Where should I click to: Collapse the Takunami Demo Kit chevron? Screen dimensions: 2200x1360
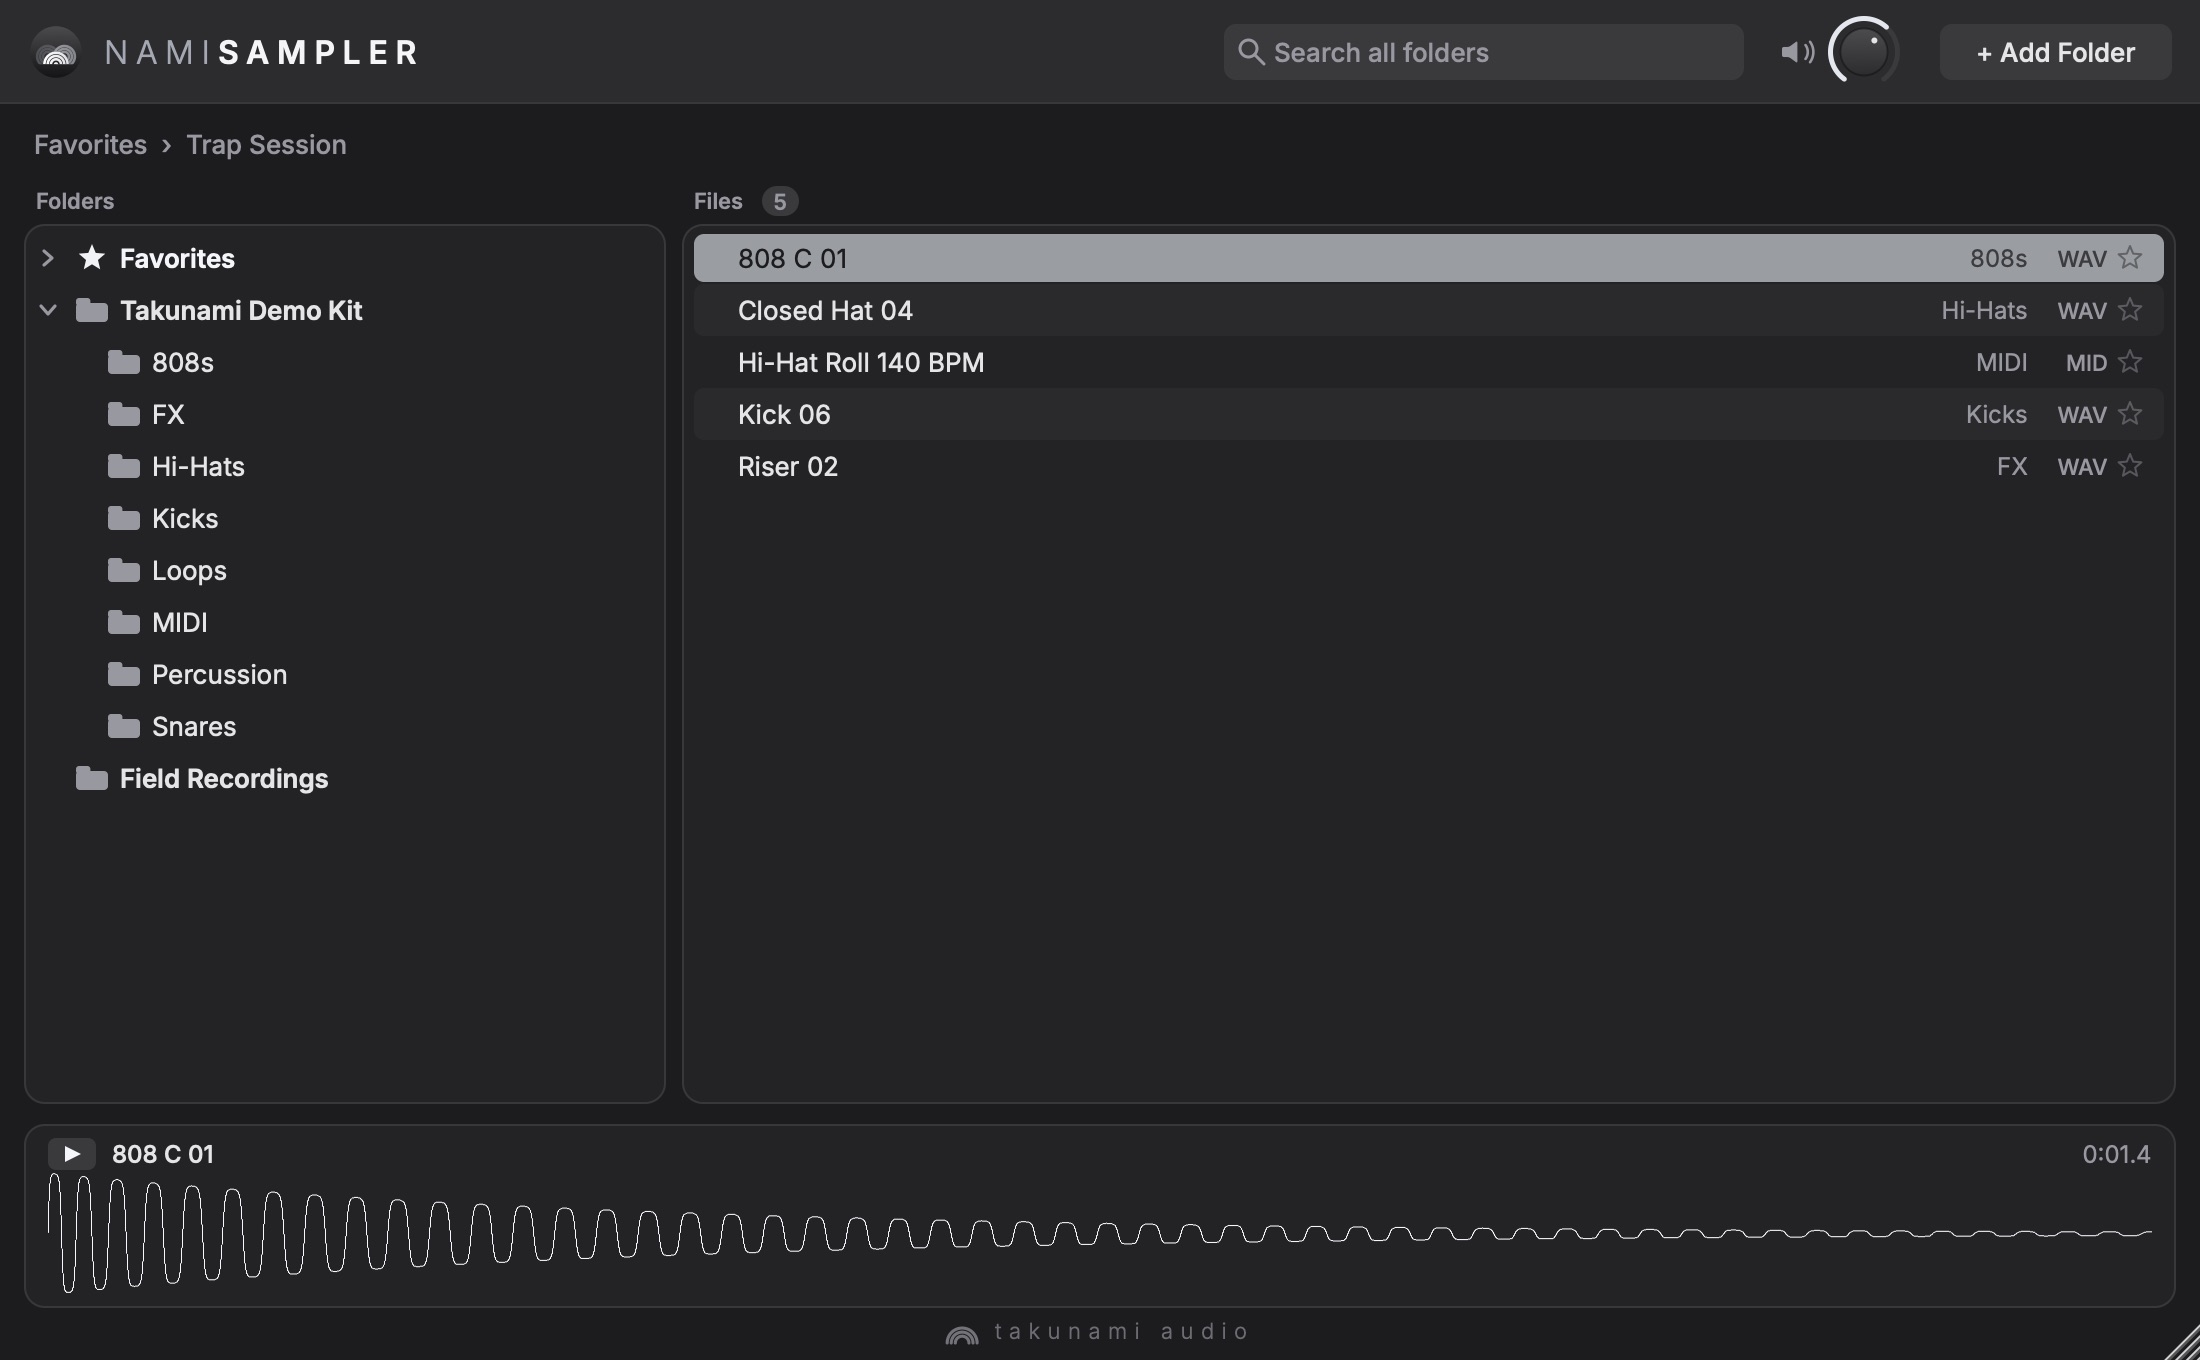click(47, 310)
